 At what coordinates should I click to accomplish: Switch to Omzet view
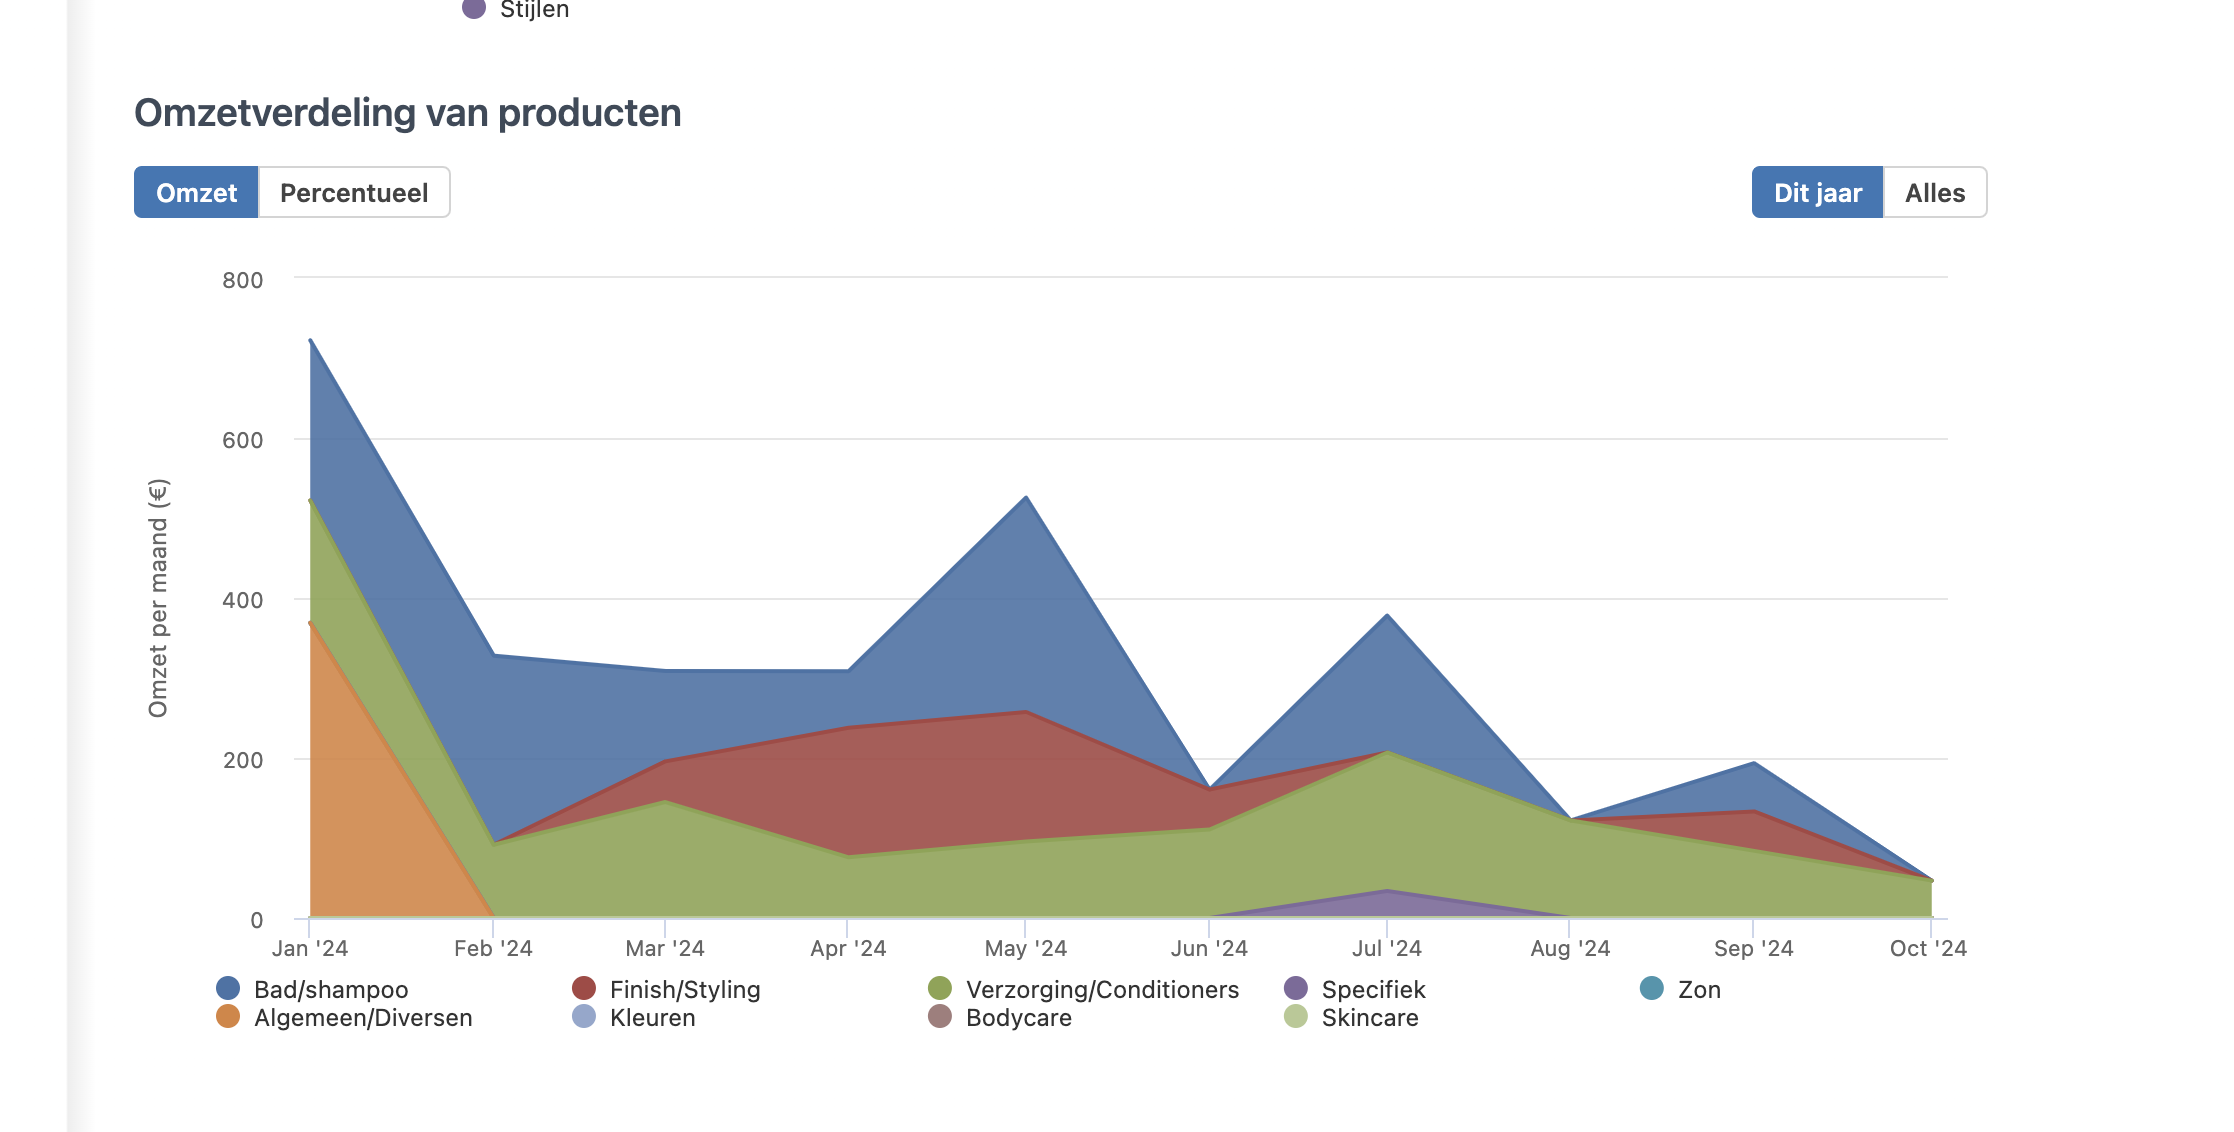(196, 193)
